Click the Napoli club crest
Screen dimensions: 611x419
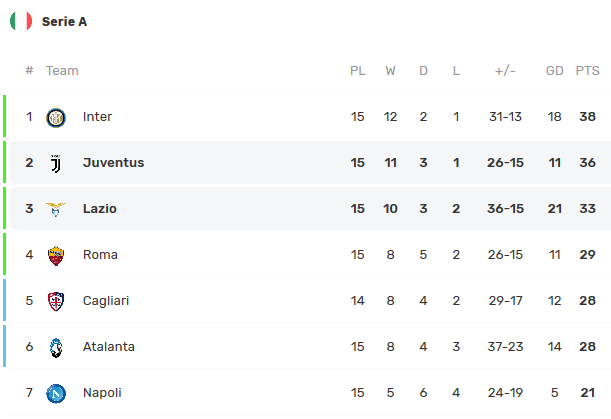(x=56, y=393)
